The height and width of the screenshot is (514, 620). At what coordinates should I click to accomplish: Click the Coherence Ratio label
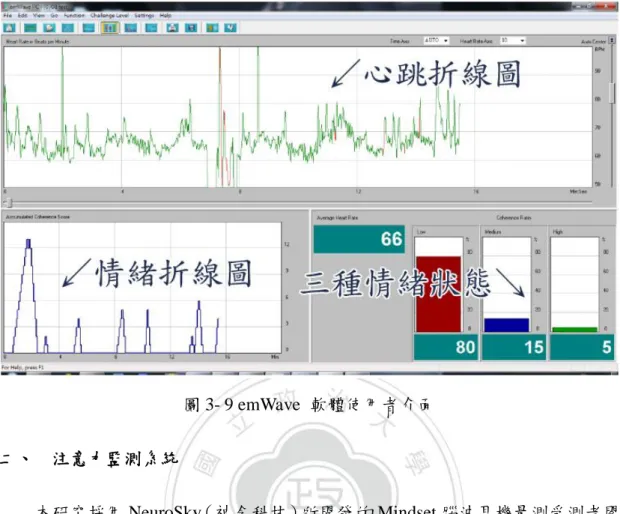click(514, 218)
